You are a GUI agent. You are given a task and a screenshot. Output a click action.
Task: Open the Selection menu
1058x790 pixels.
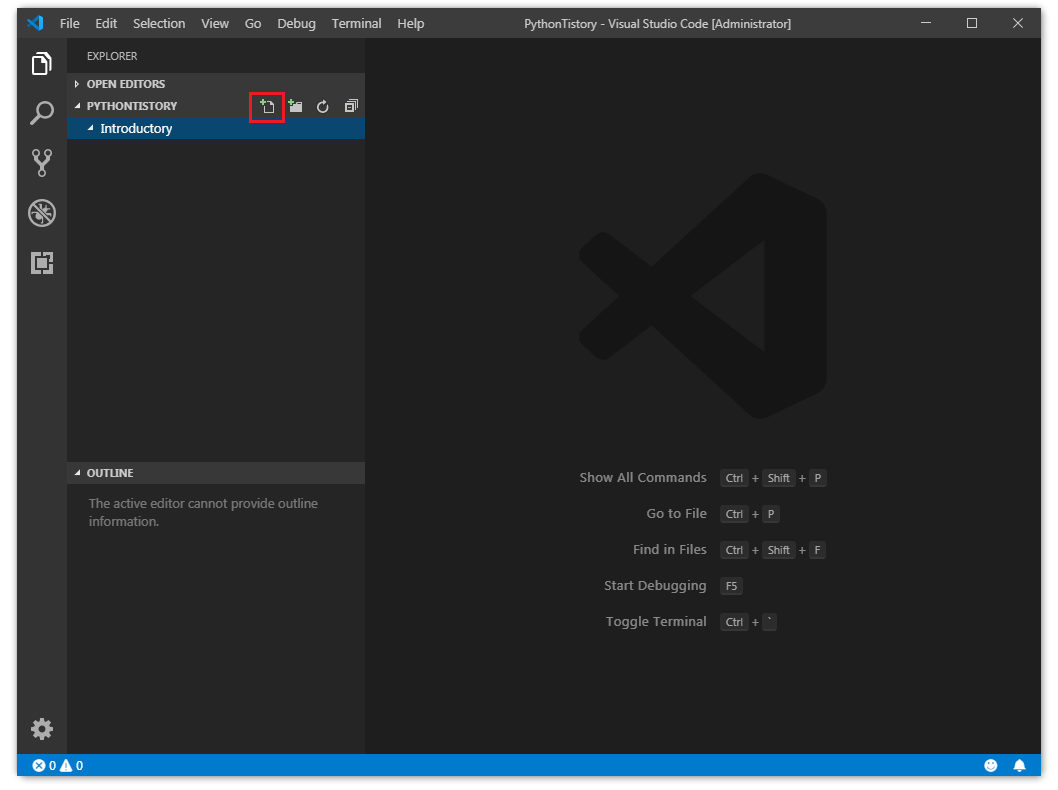(159, 24)
